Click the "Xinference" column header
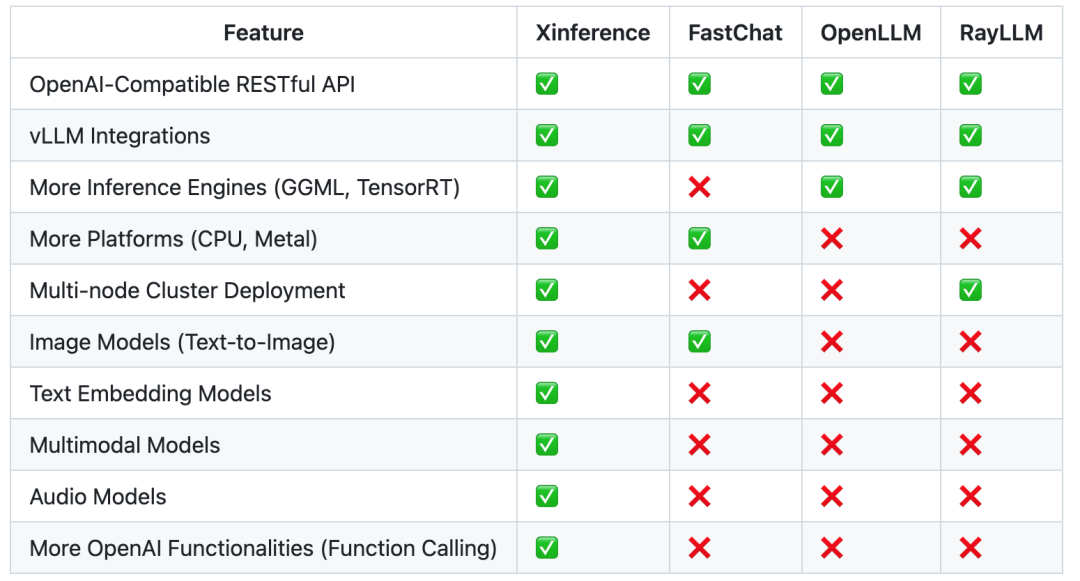This screenshot has height=581, width=1080. point(592,32)
